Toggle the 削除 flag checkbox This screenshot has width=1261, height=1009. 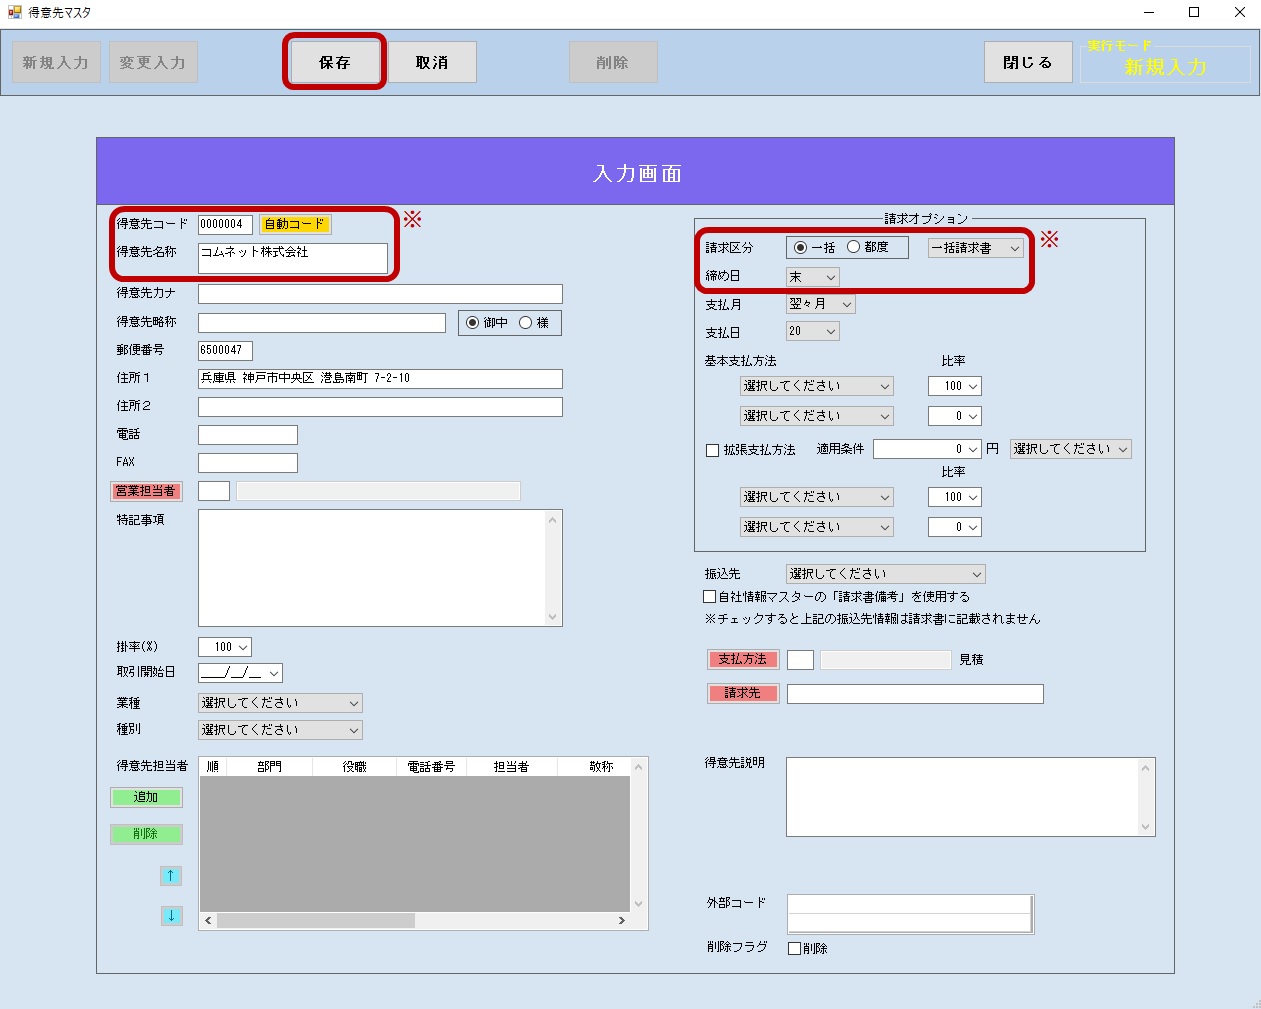click(794, 948)
